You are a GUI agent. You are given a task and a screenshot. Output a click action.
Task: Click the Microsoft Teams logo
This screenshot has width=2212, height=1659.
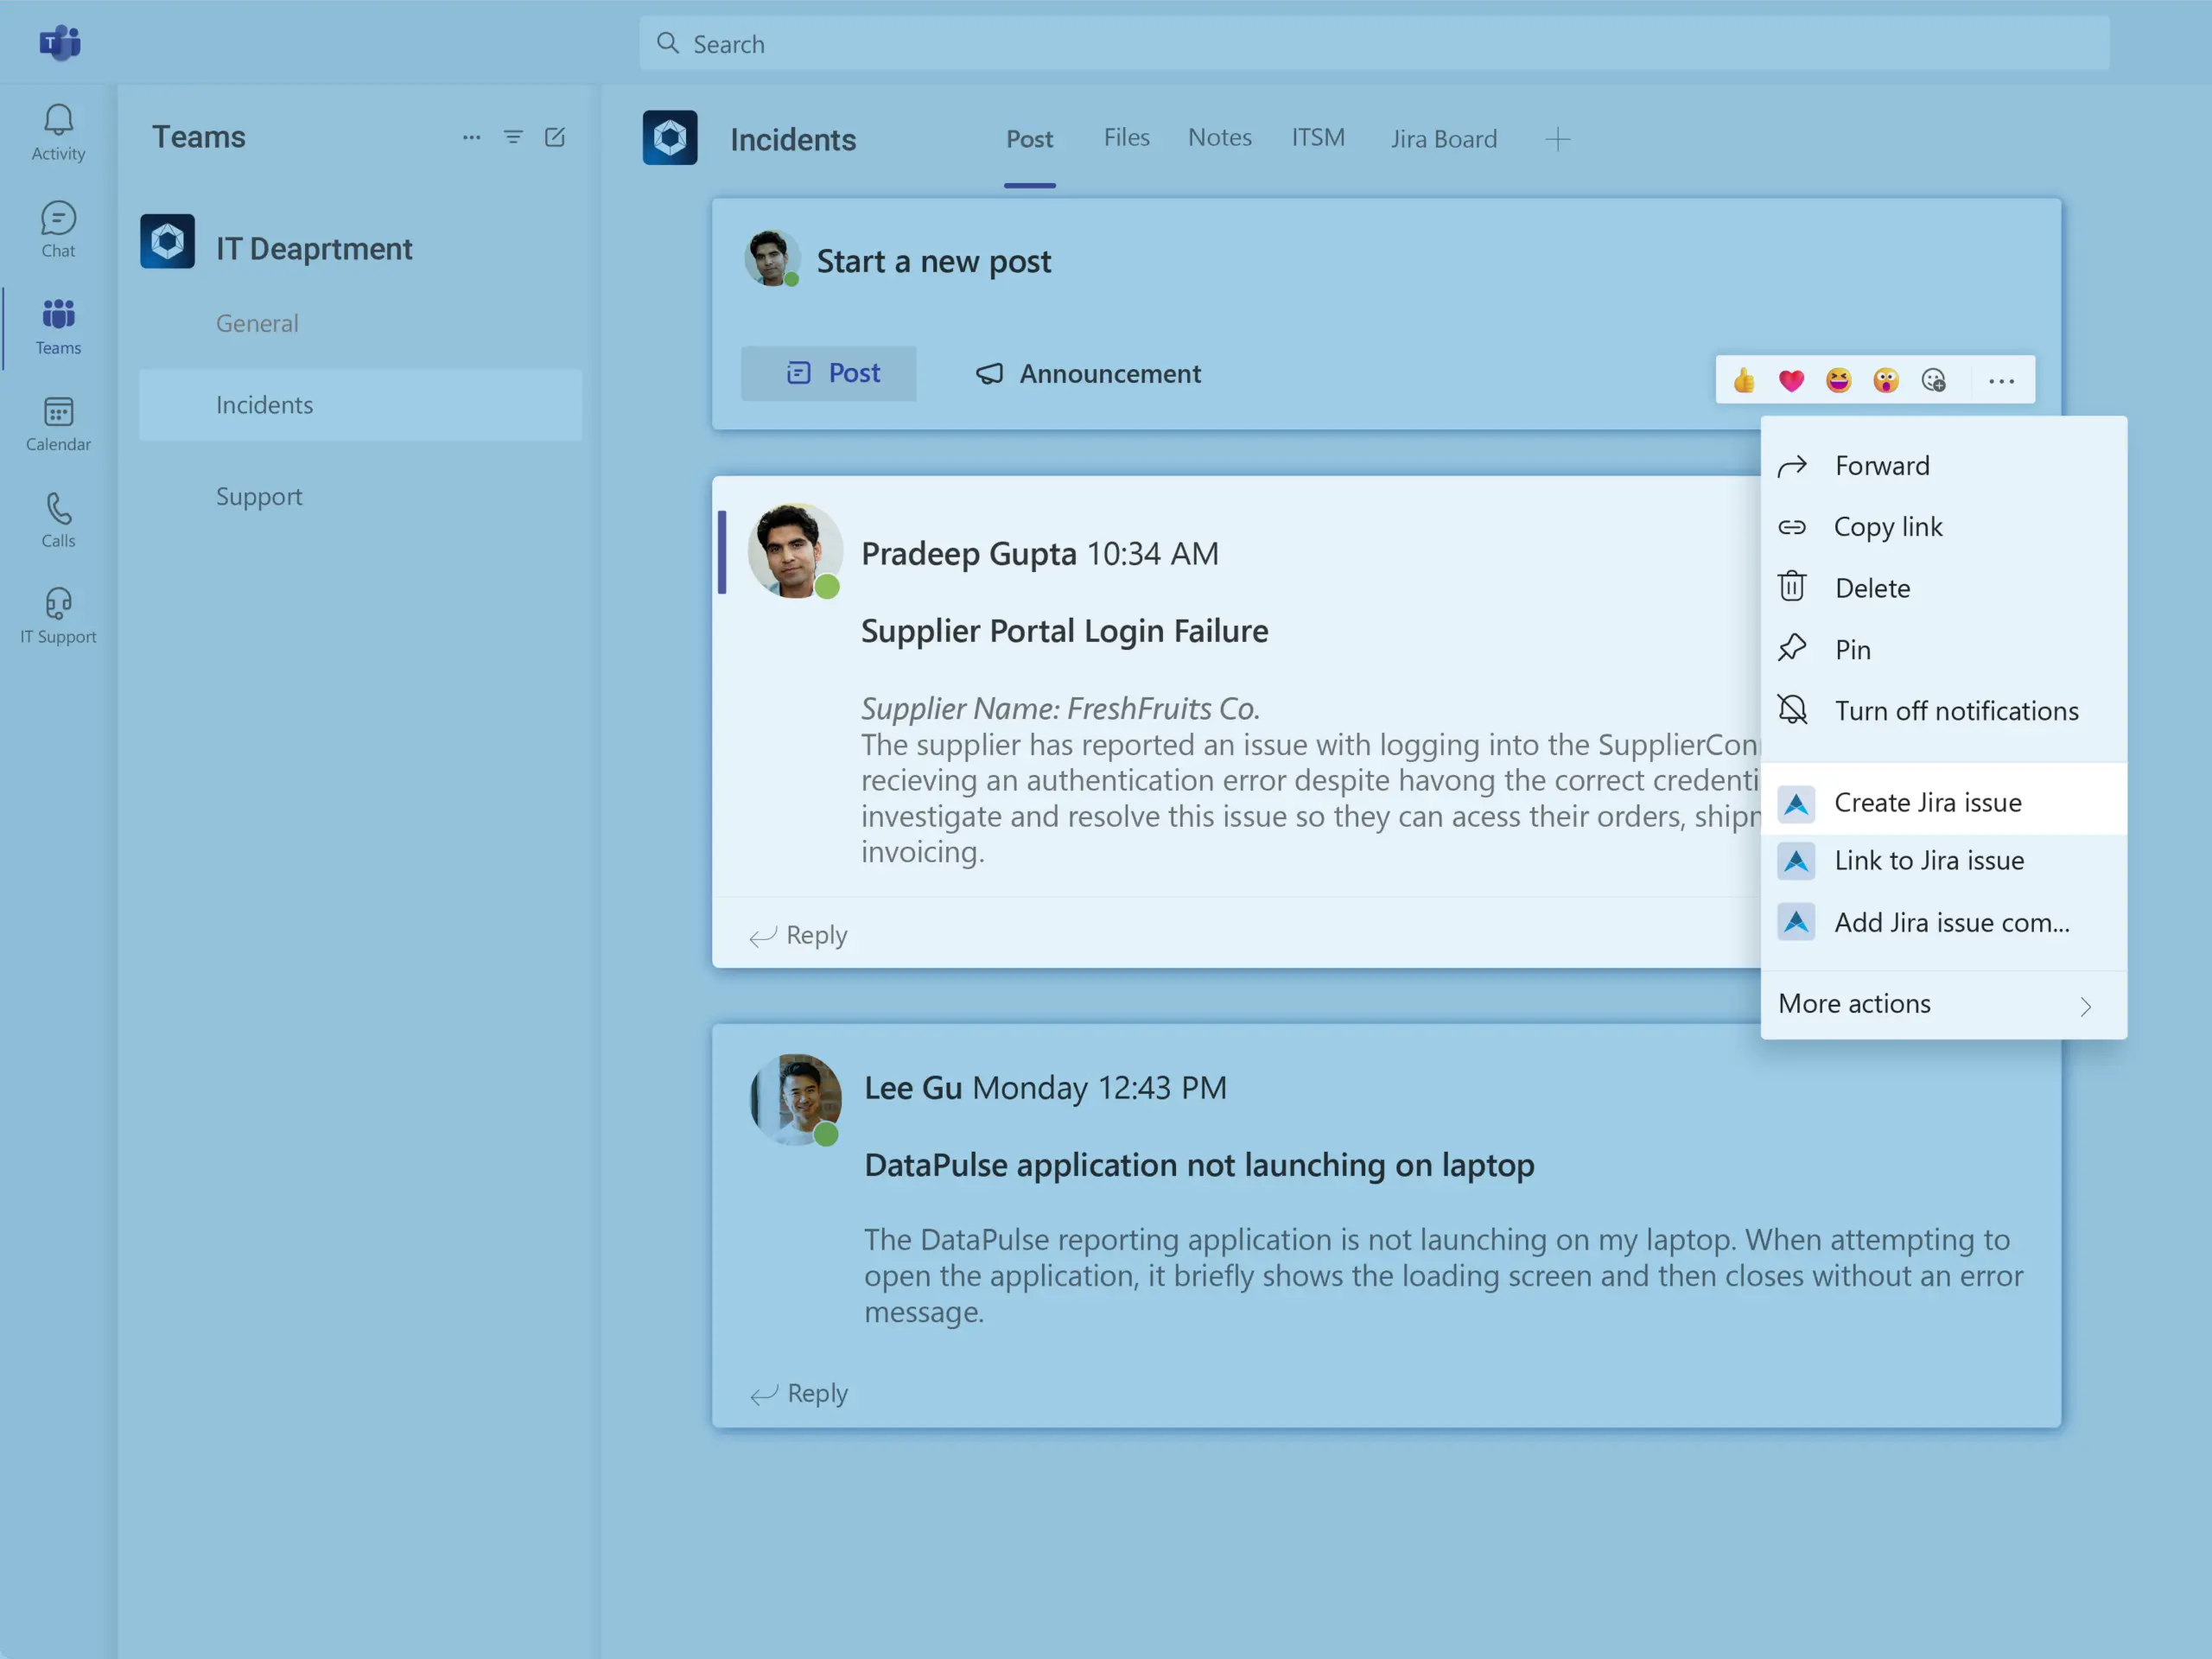(x=60, y=43)
